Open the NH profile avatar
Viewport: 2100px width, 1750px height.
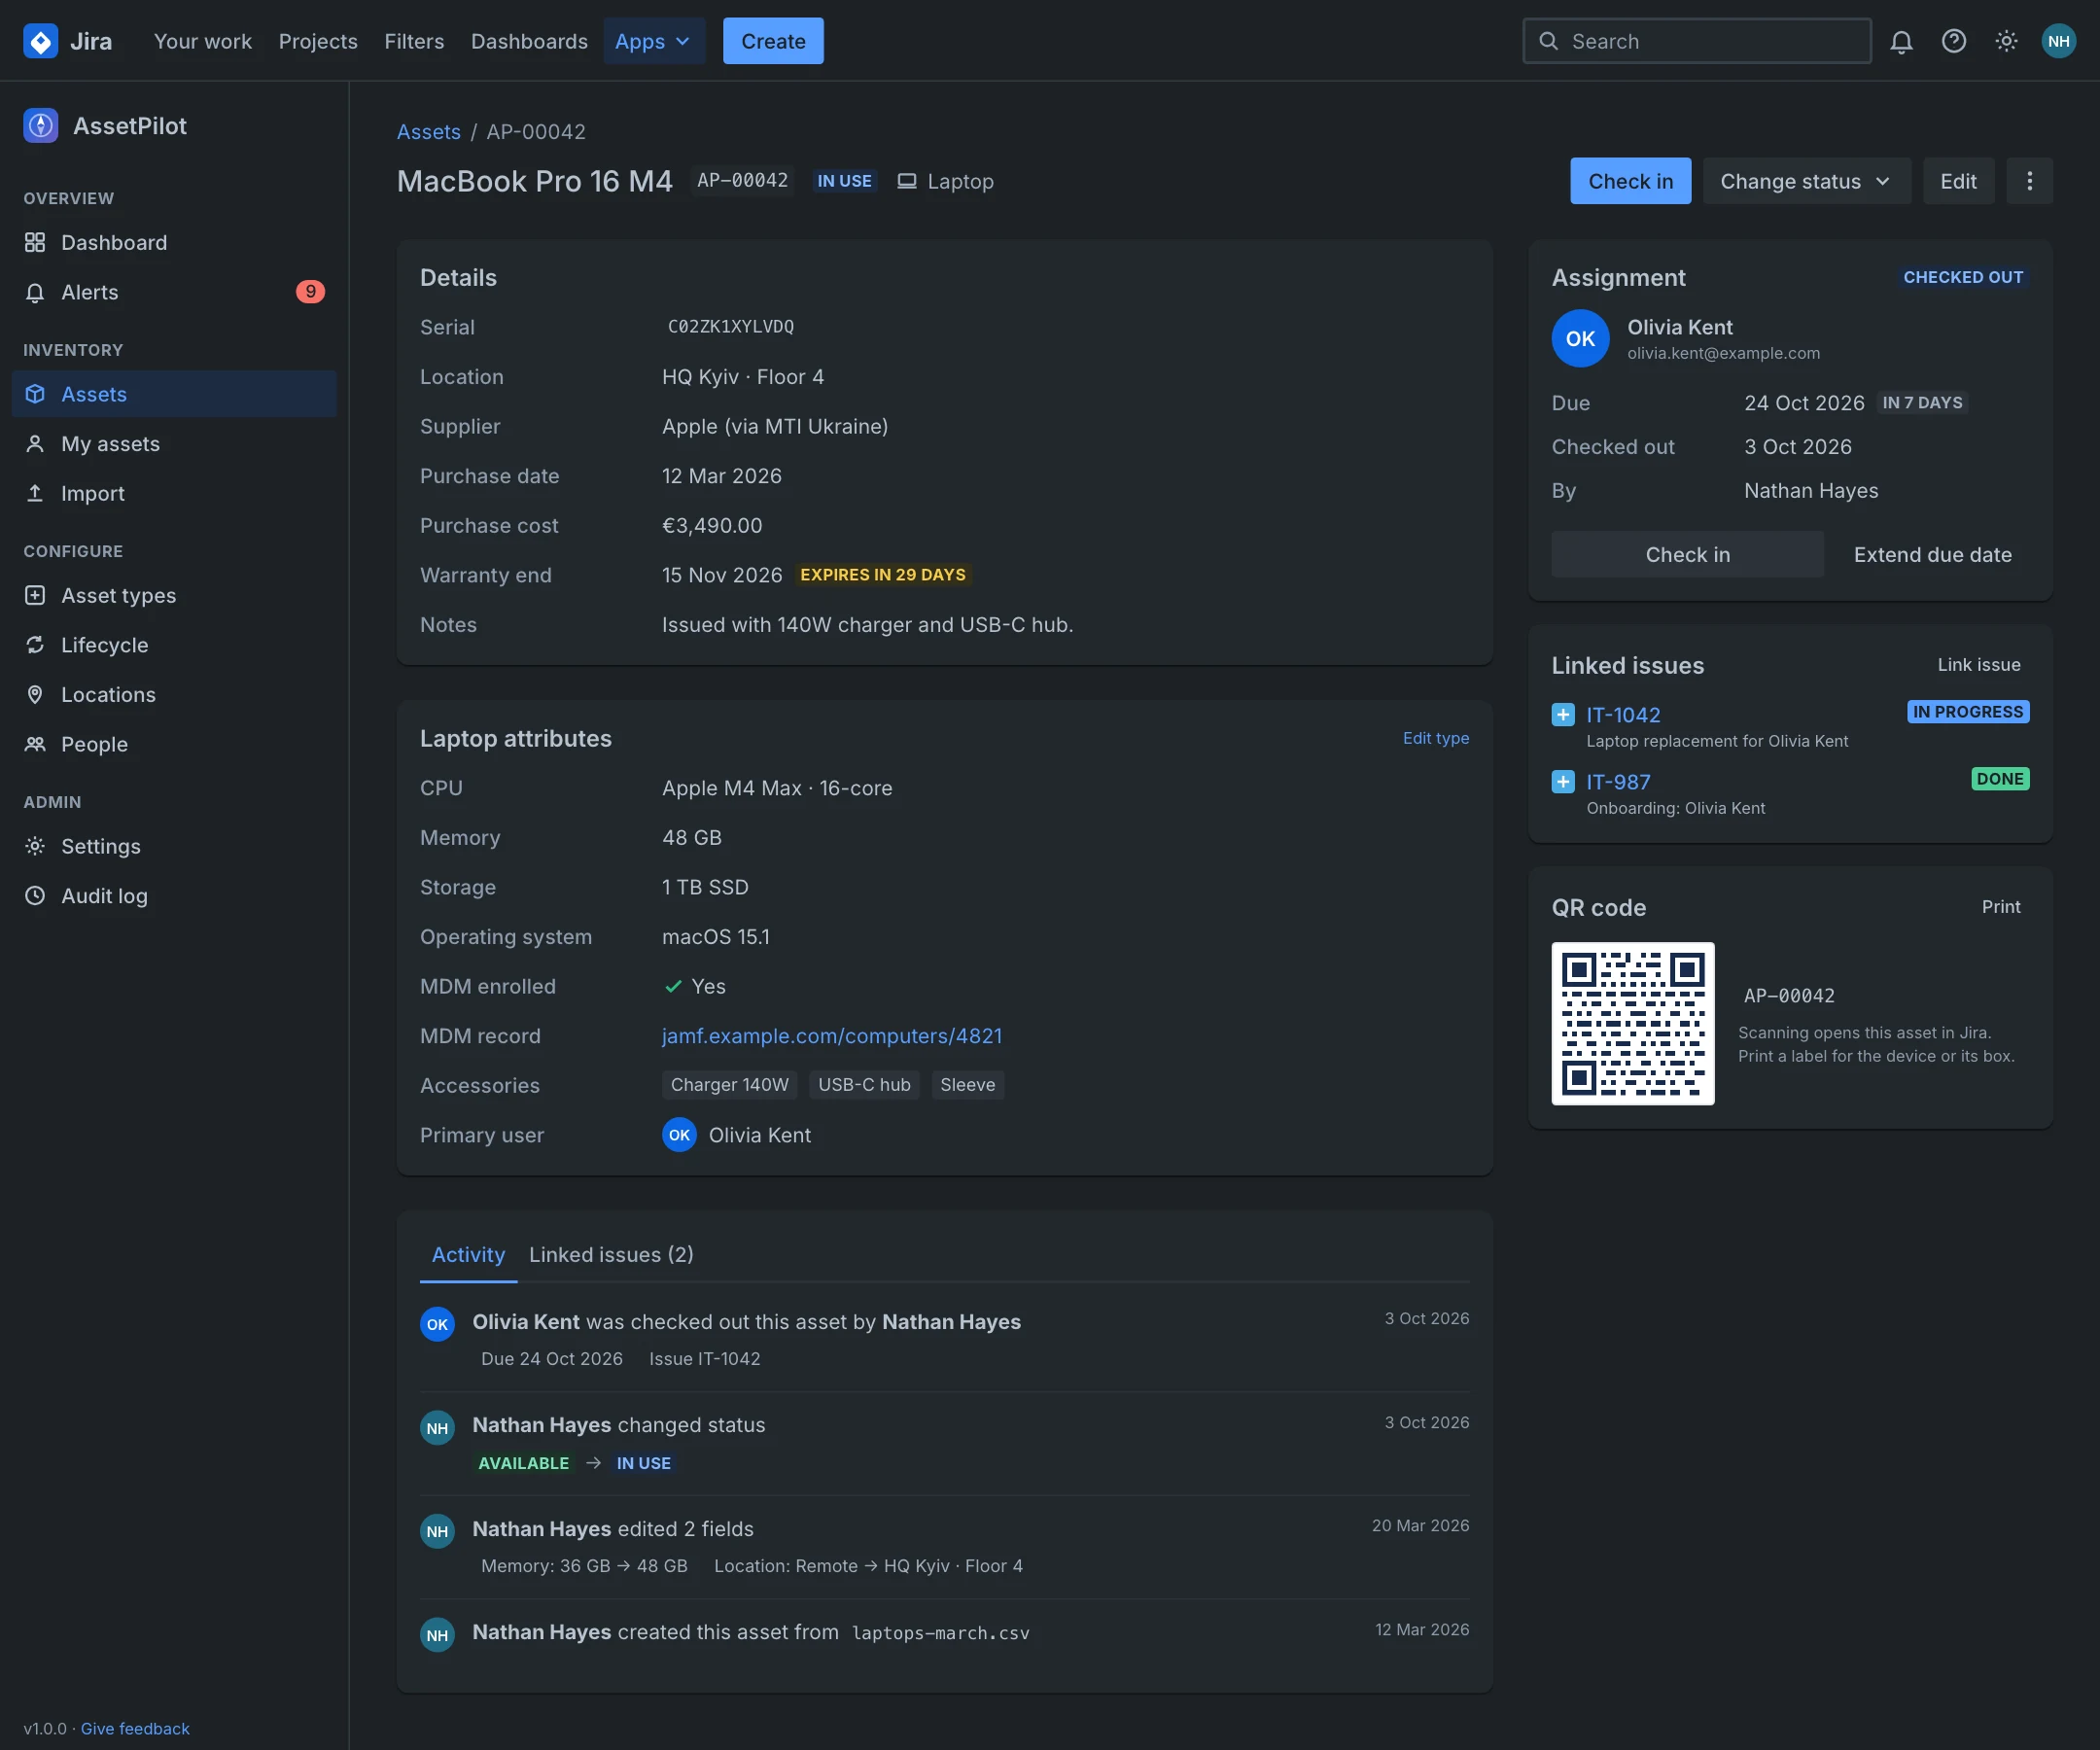2058,41
